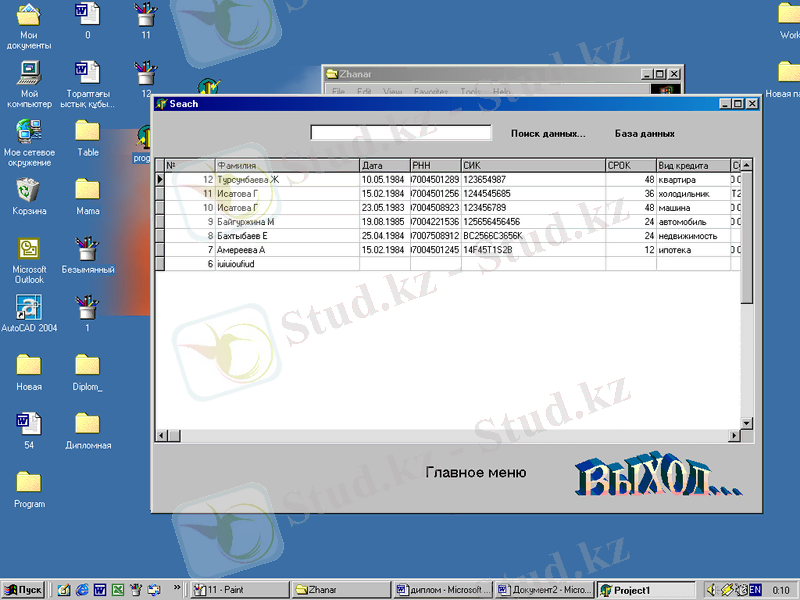Switch to Project1 taskbar button
This screenshot has height=600, width=800.
point(645,590)
